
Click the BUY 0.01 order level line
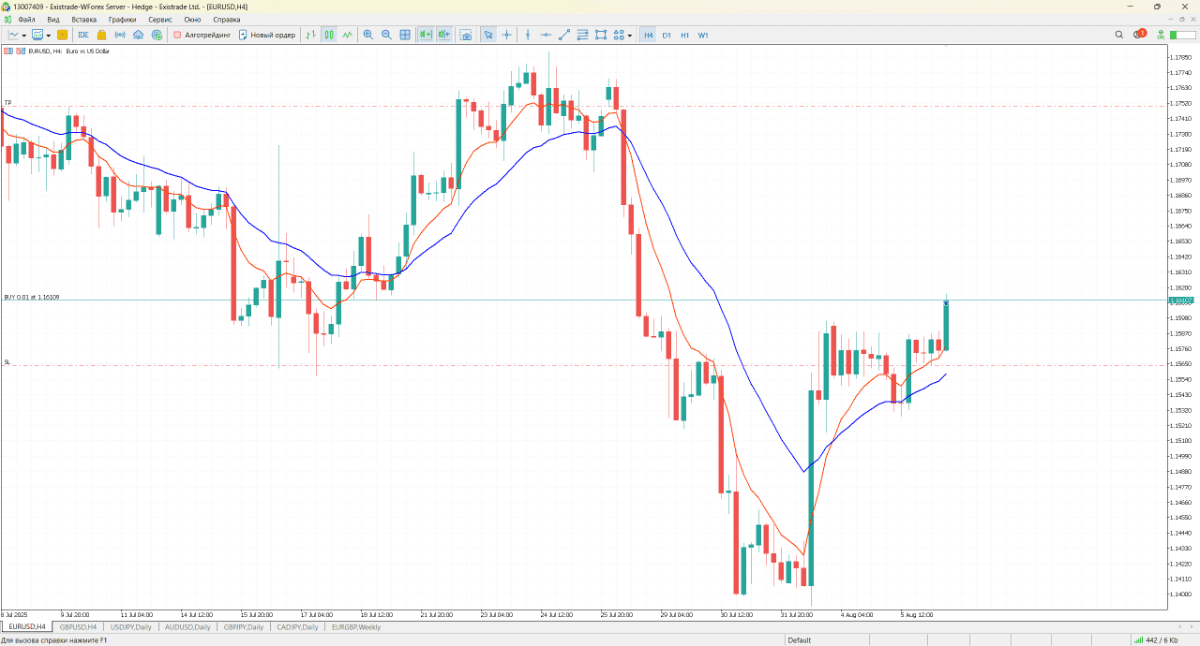coord(500,300)
